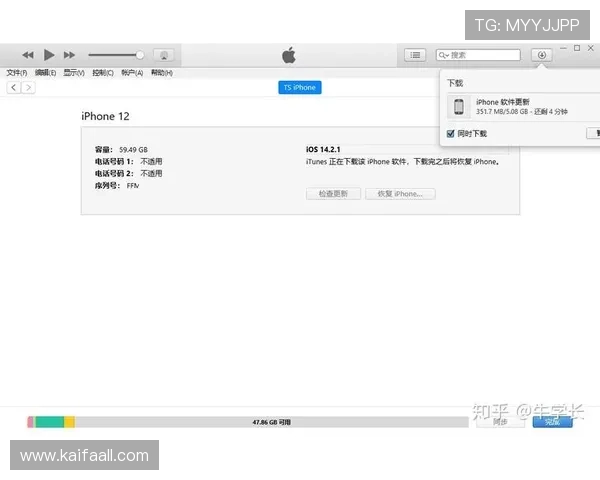
Task: Click the 检查更新 button
Action: coord(333,194)
